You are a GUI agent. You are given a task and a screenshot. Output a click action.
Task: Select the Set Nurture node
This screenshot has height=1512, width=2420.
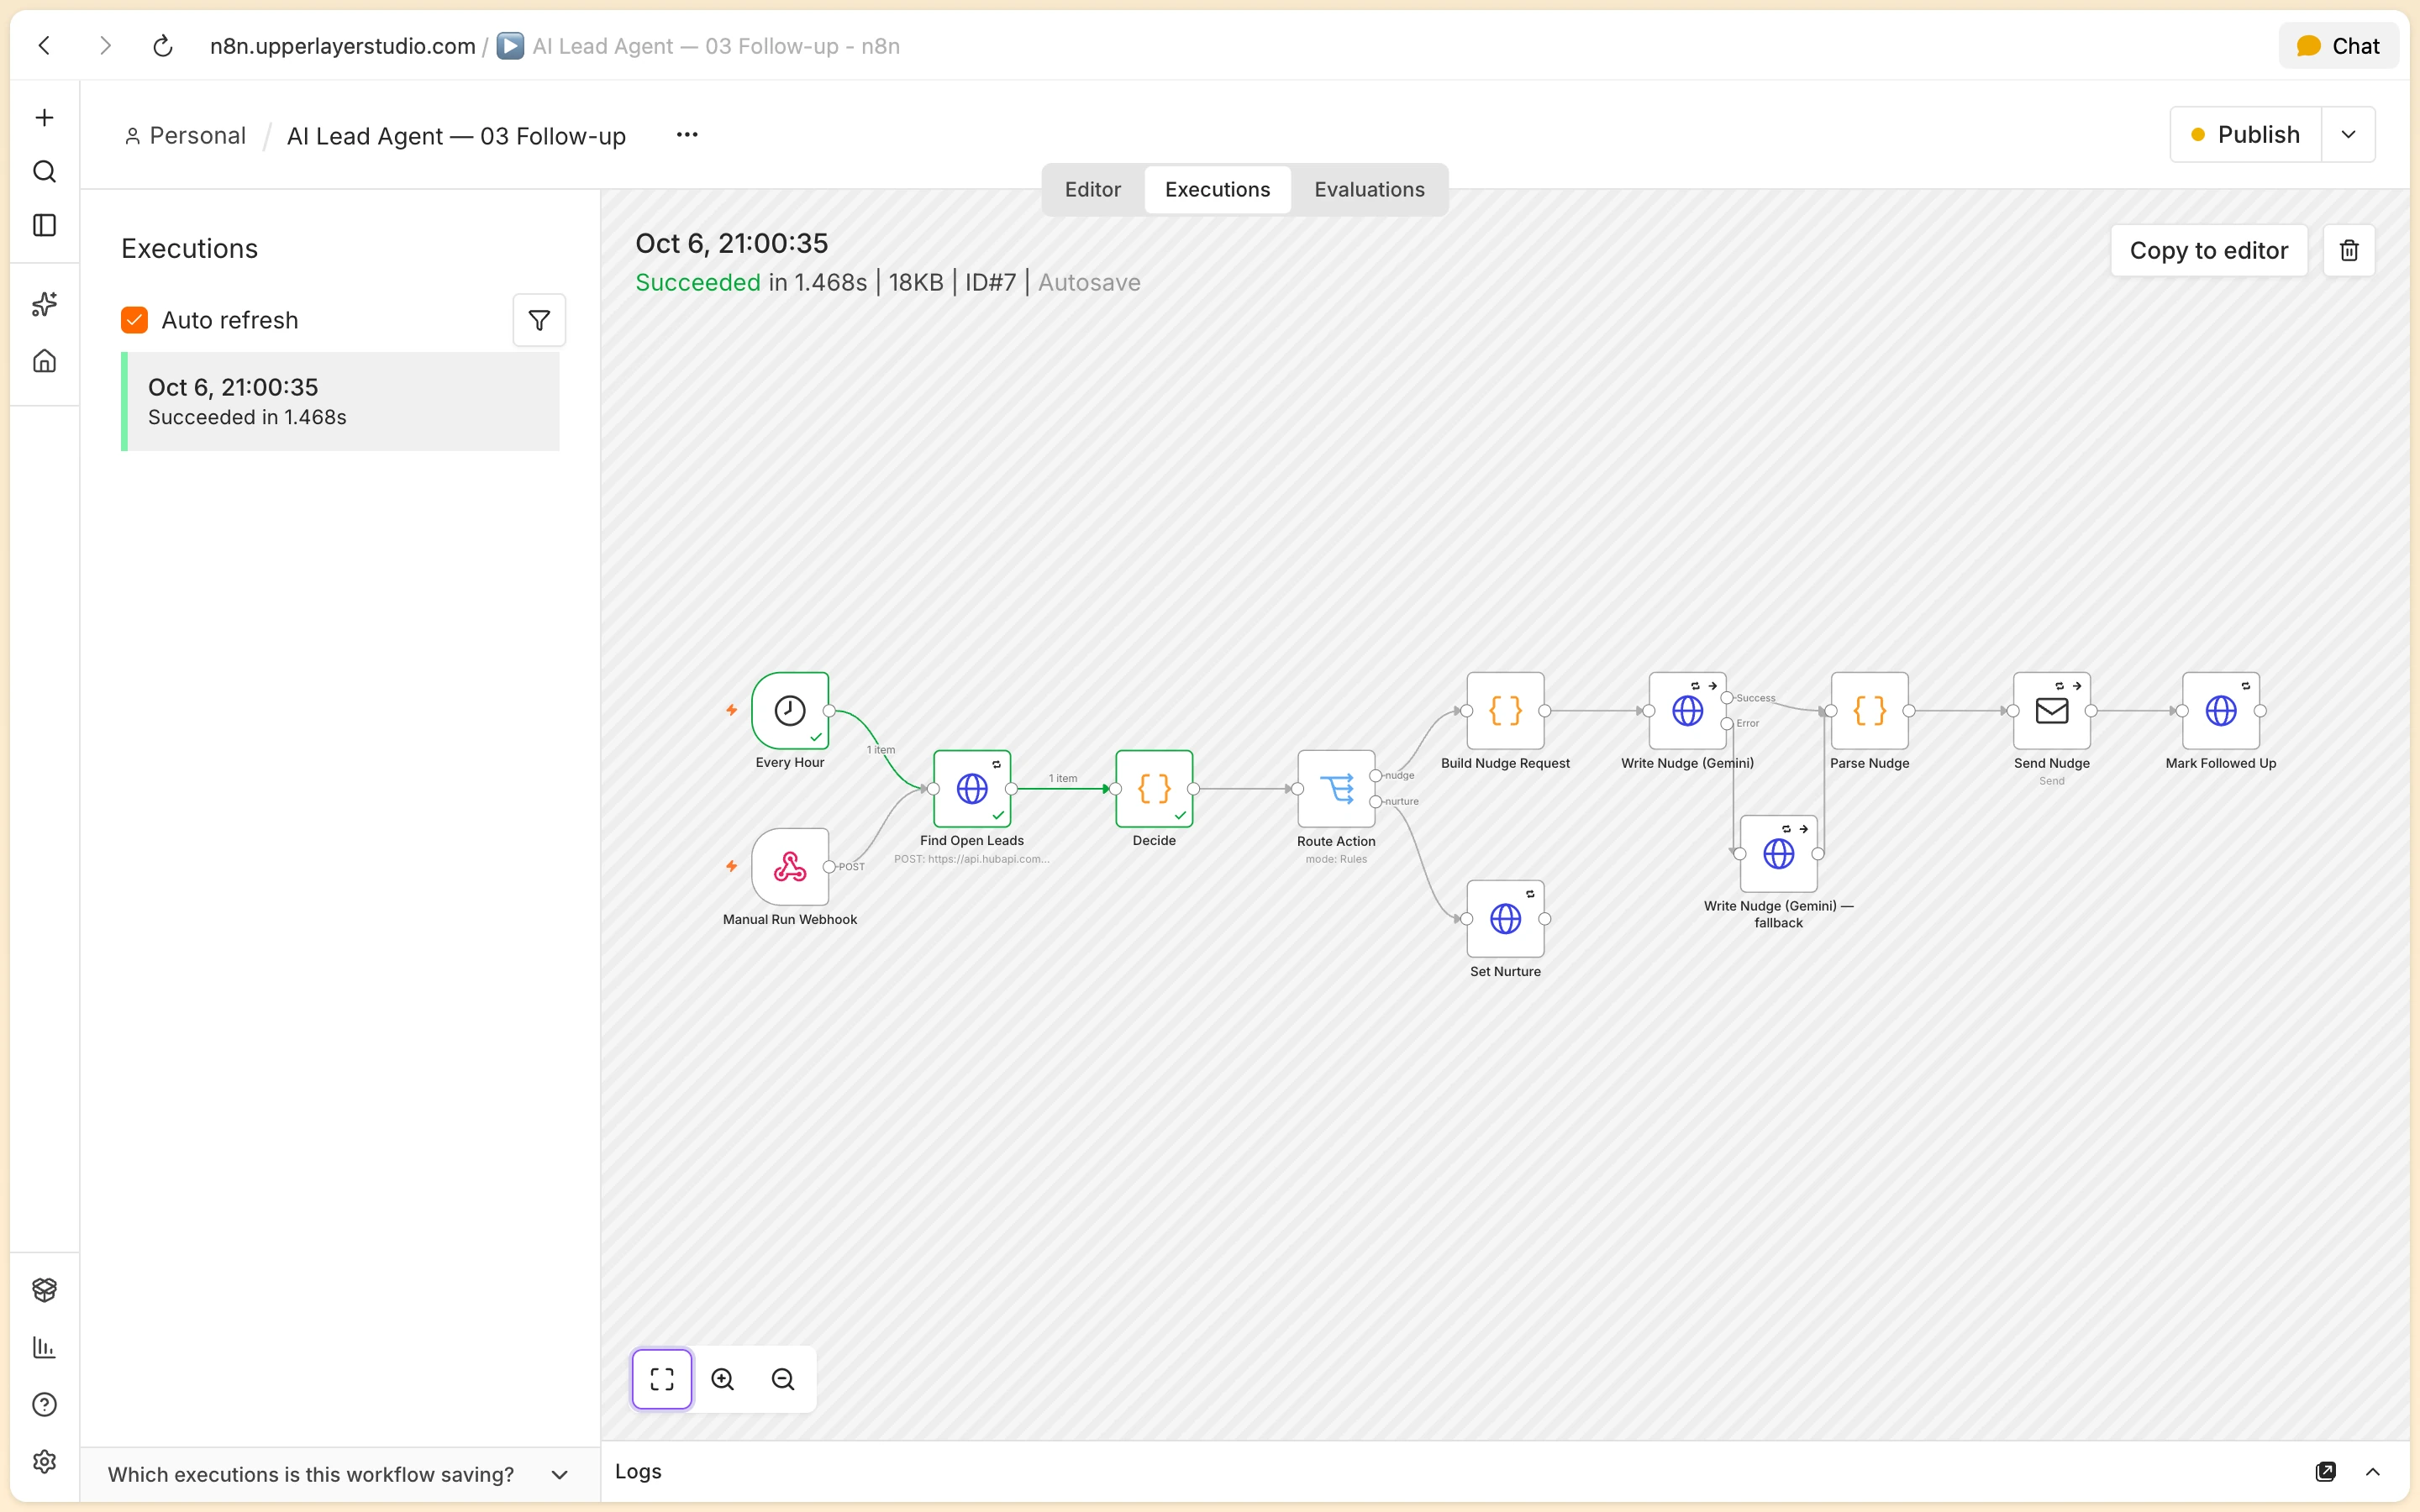(1505, 919)
